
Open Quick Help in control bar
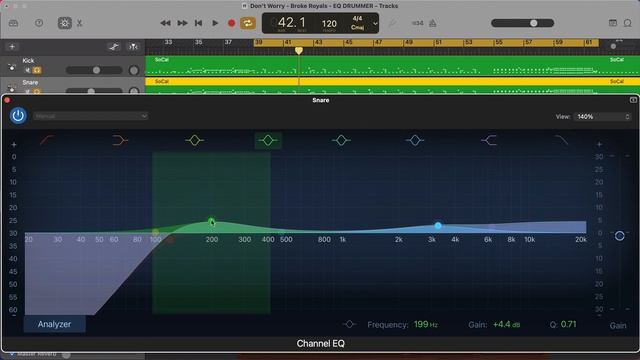pyautogui.click(x=39, y=23)
